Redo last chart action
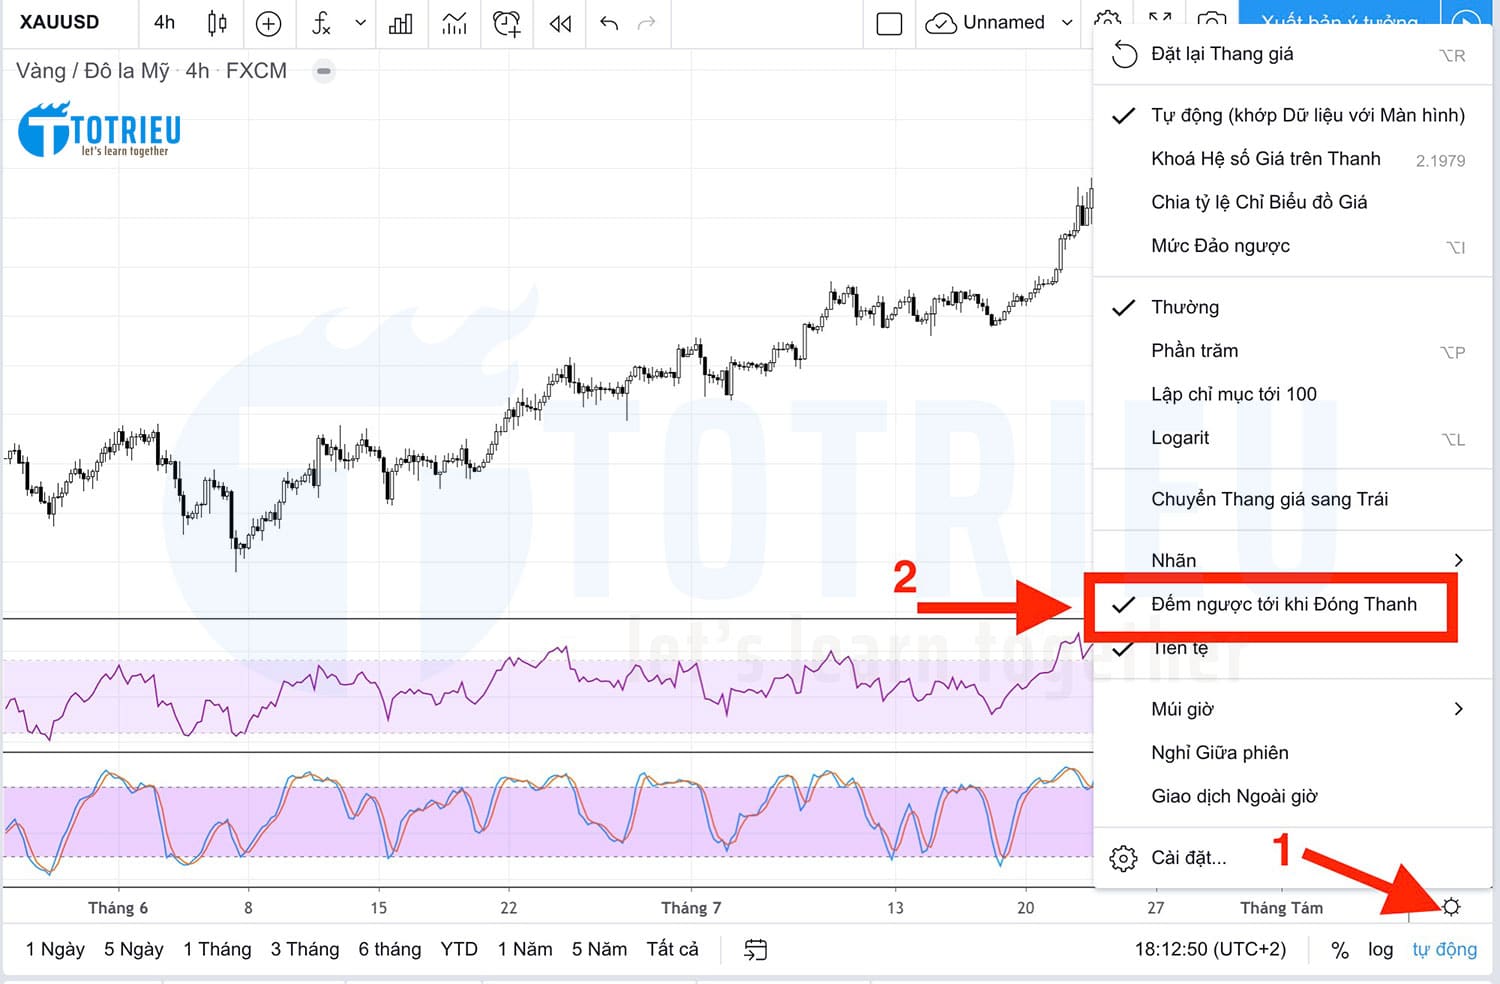 [x=646, y=23]
